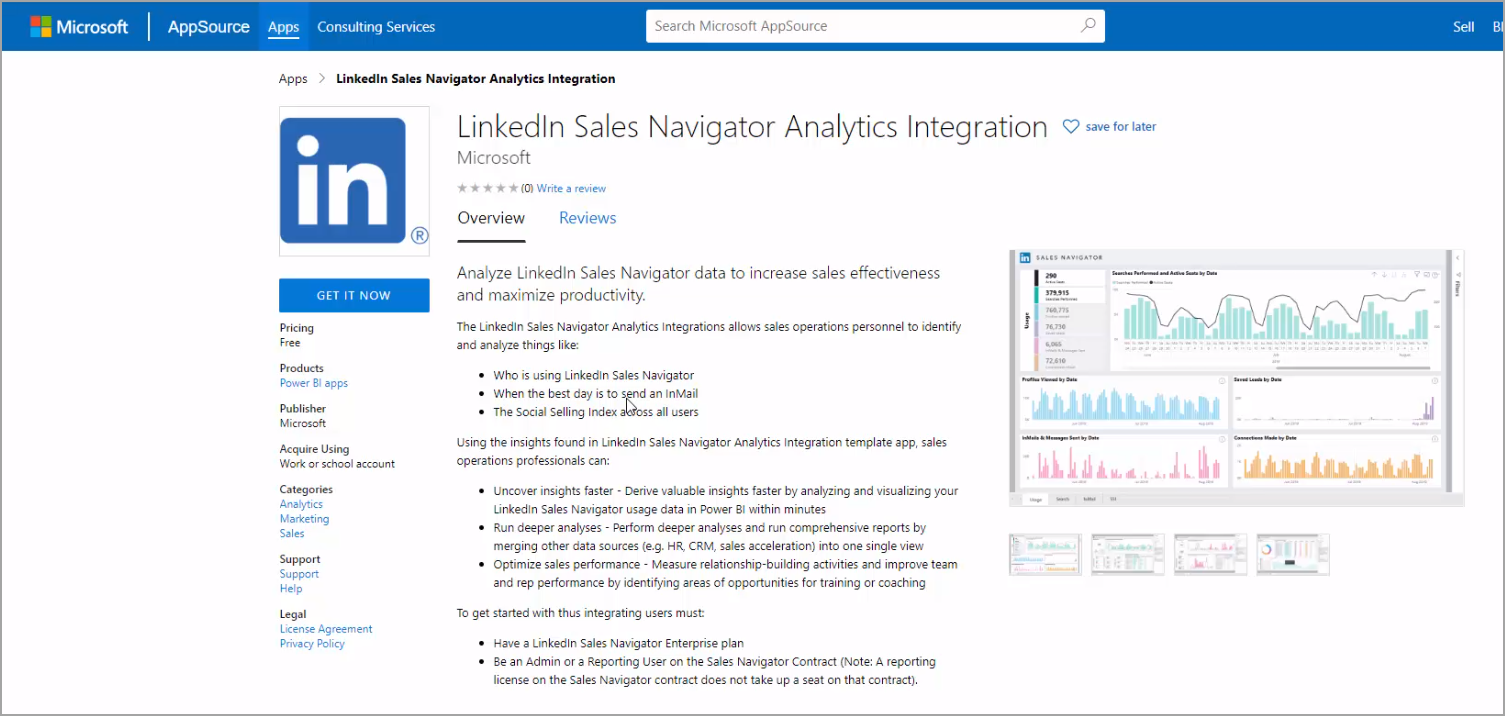Toggle save for later for this app

pyautogui.click(x=1120, y=126)
